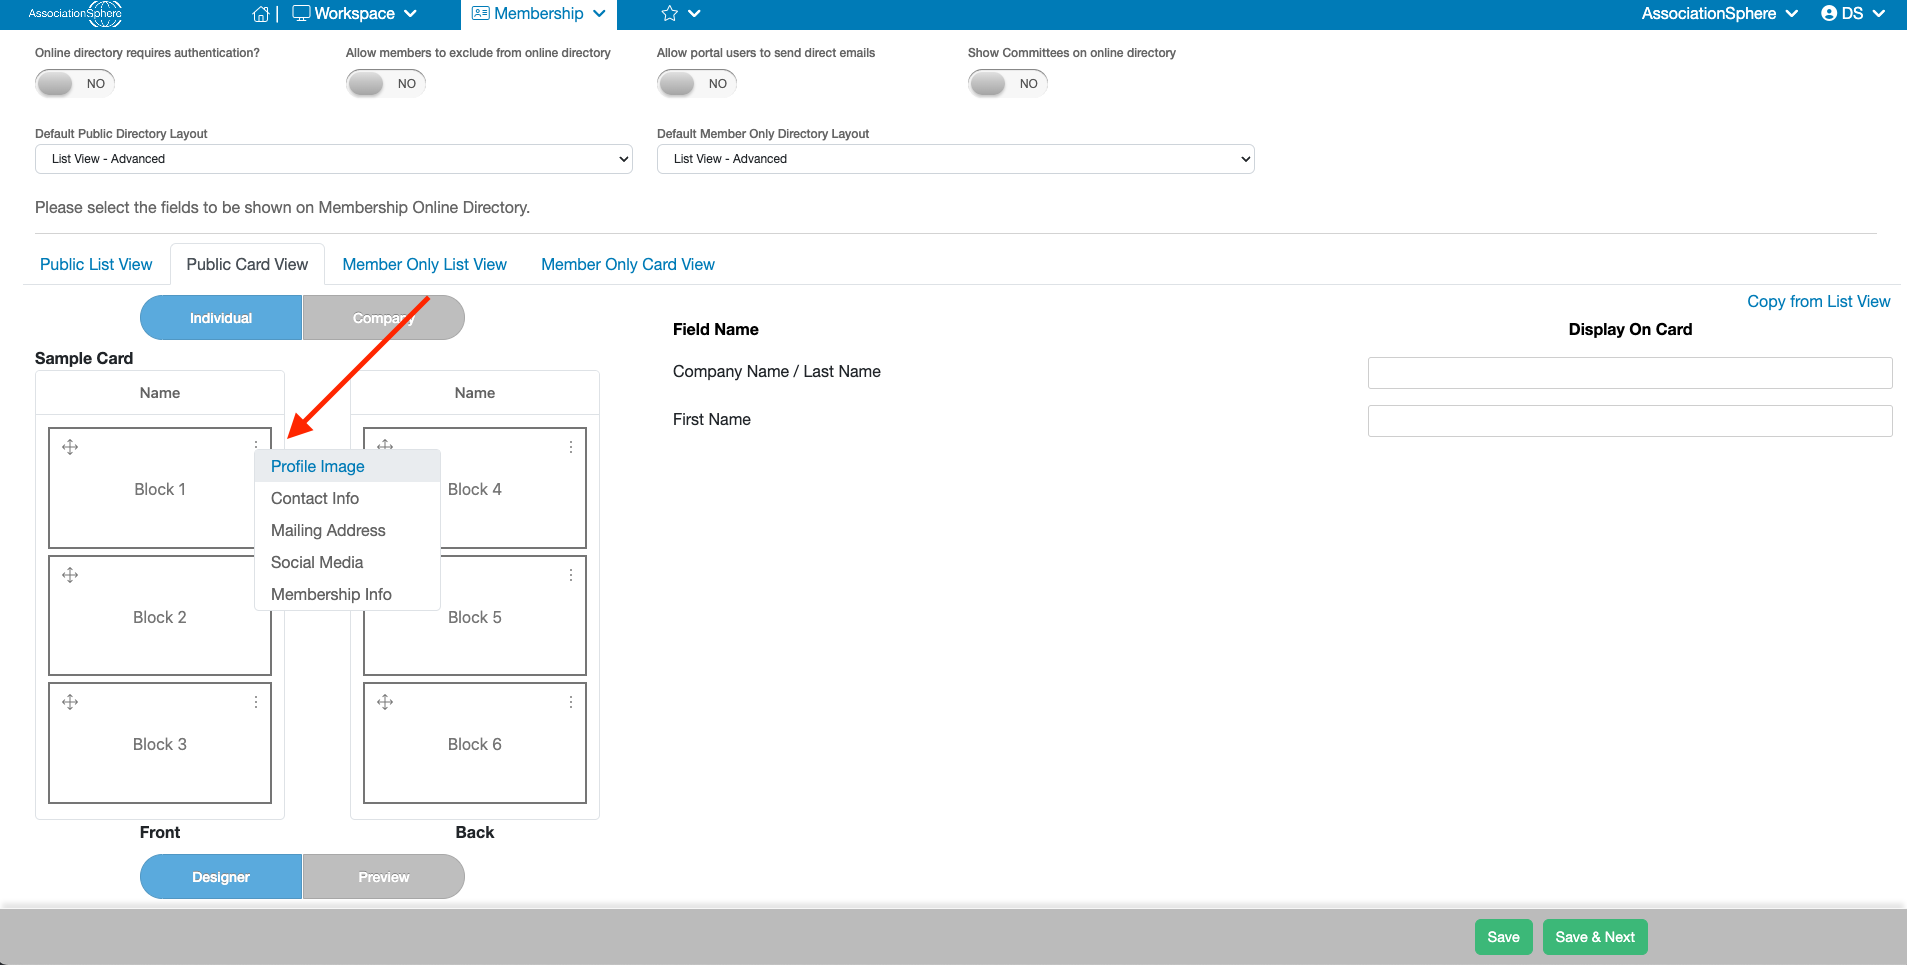Screen dimensions: 1907x965
Task: Expand the chevron next to the star
Action: pos(694,14)
